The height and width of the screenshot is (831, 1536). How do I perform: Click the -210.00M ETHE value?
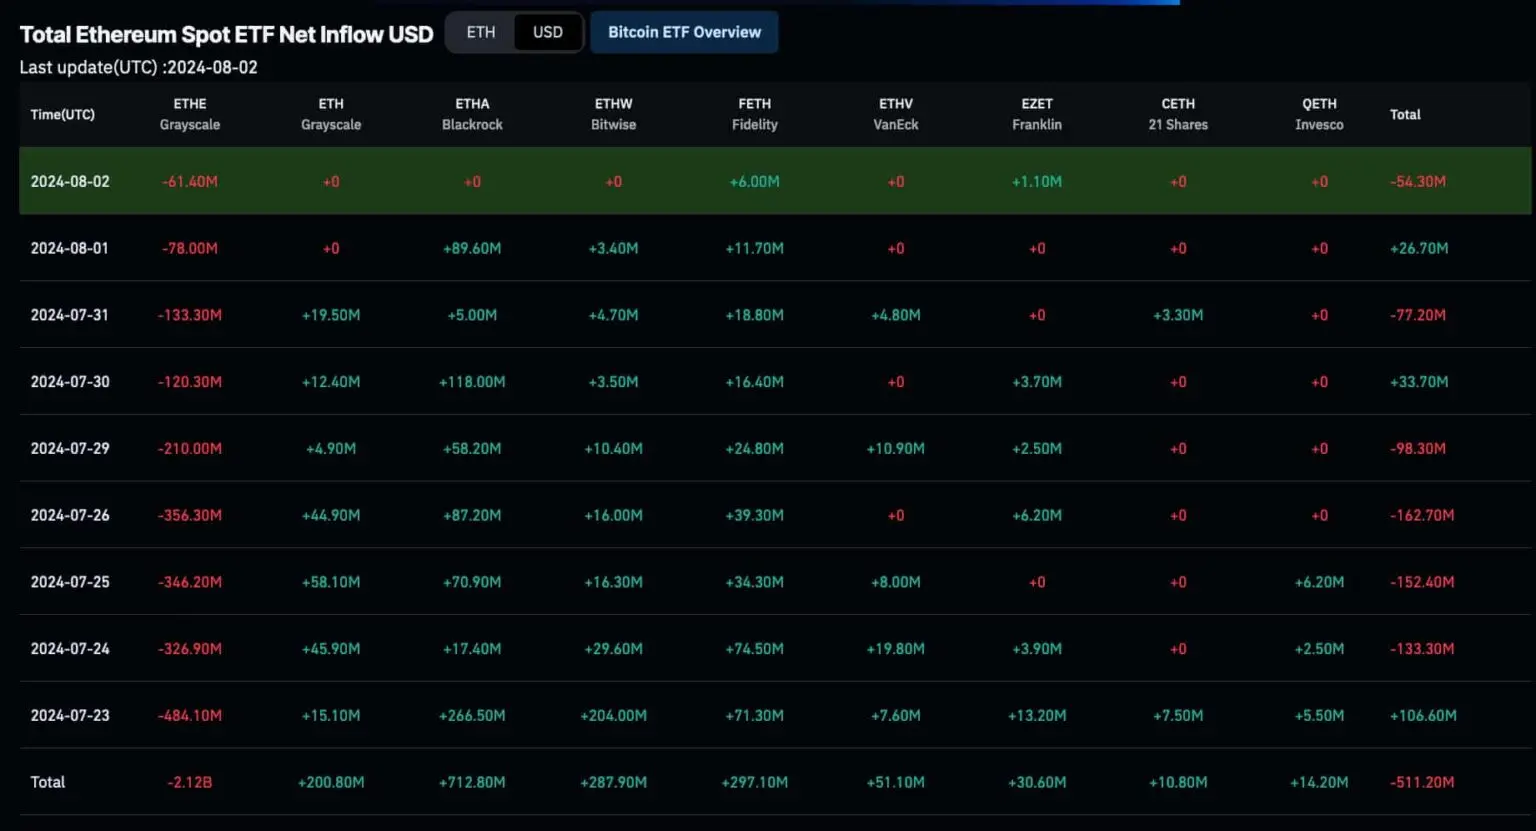[190, 449]
